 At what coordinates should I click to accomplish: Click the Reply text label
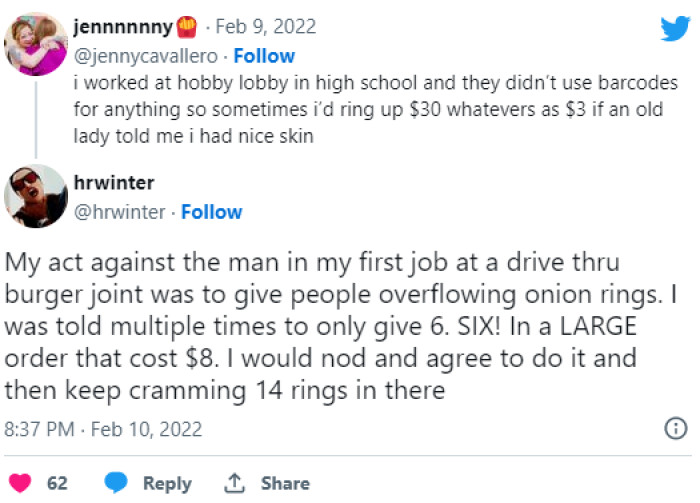167,483
